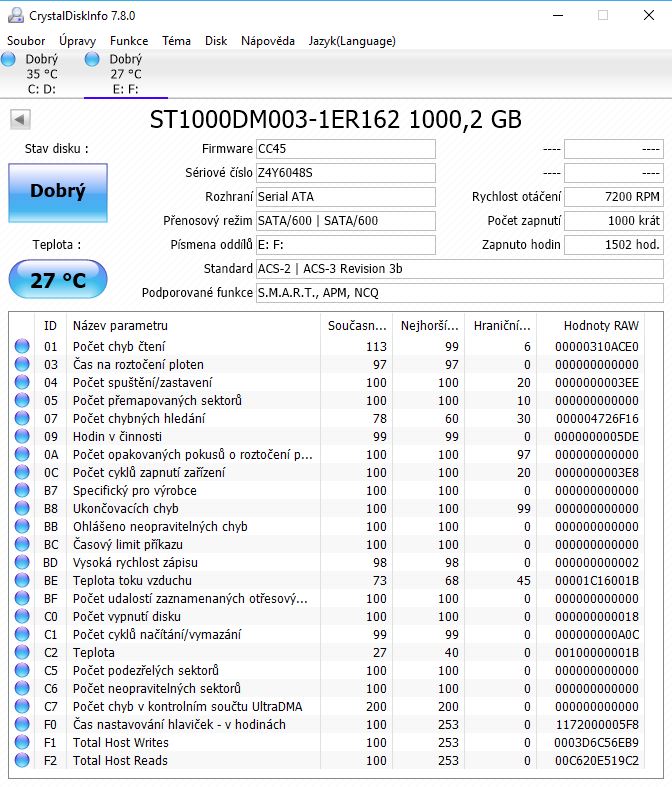Click RAW value 000004726F16

(x=597, y=419)
